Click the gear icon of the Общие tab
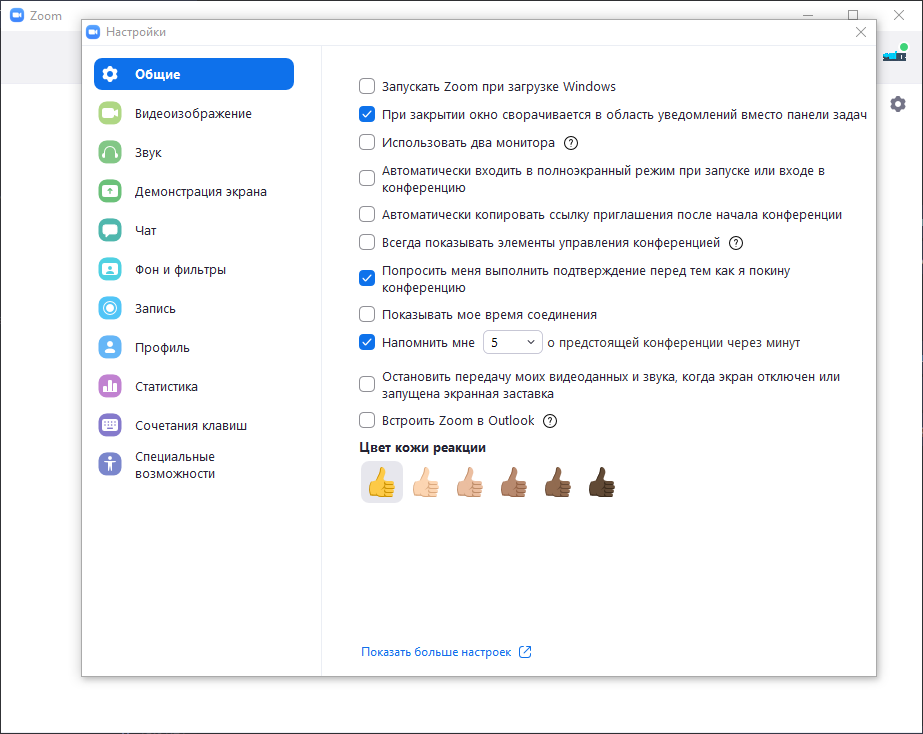The width and height of the screenshot is (923, 734). 110,74
